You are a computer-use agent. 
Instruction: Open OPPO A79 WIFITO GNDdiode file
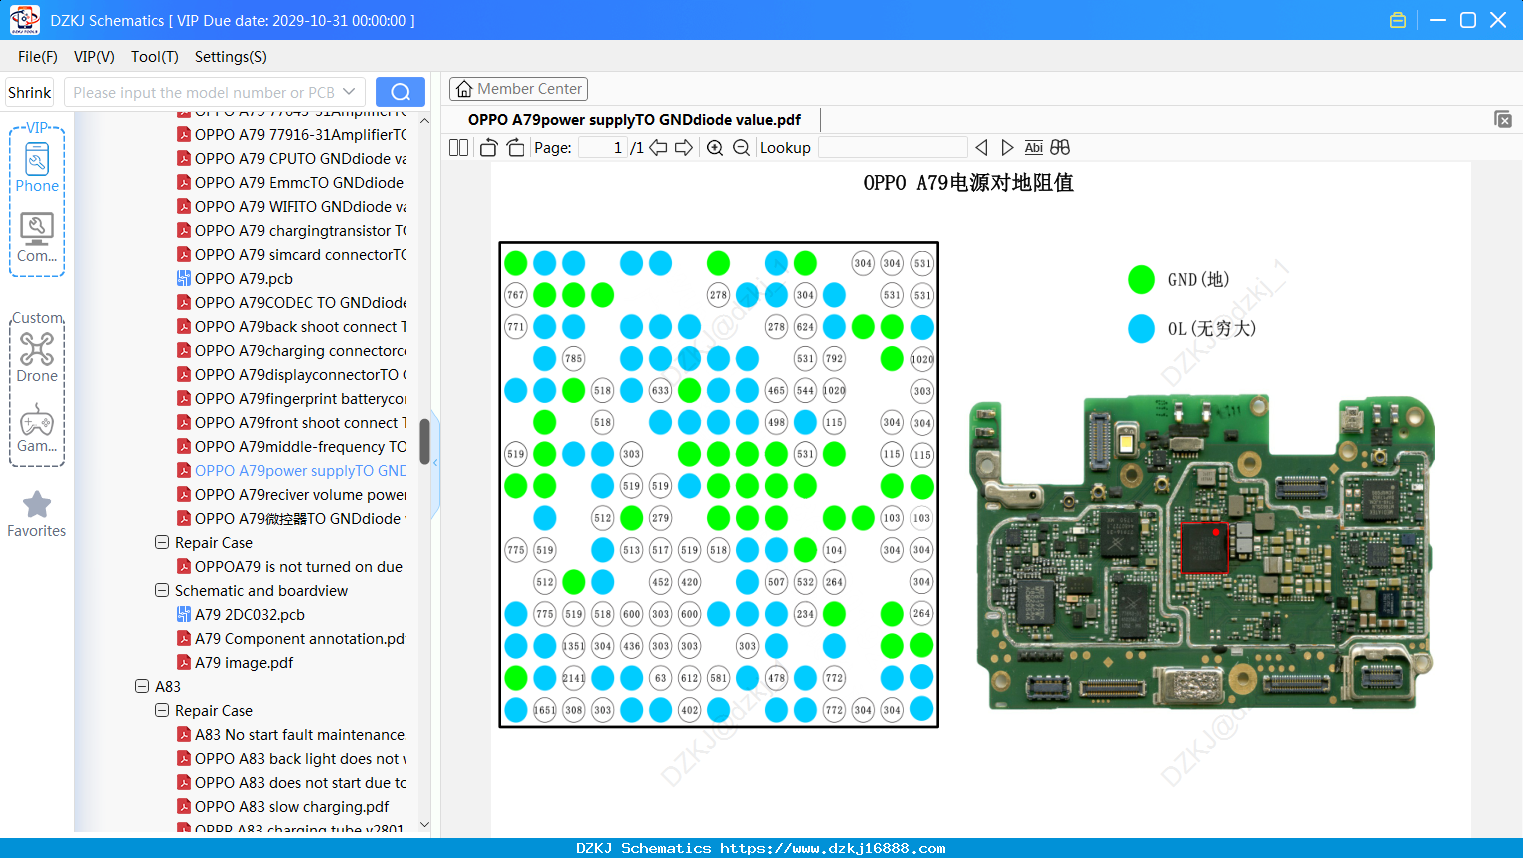pos(292,207)
